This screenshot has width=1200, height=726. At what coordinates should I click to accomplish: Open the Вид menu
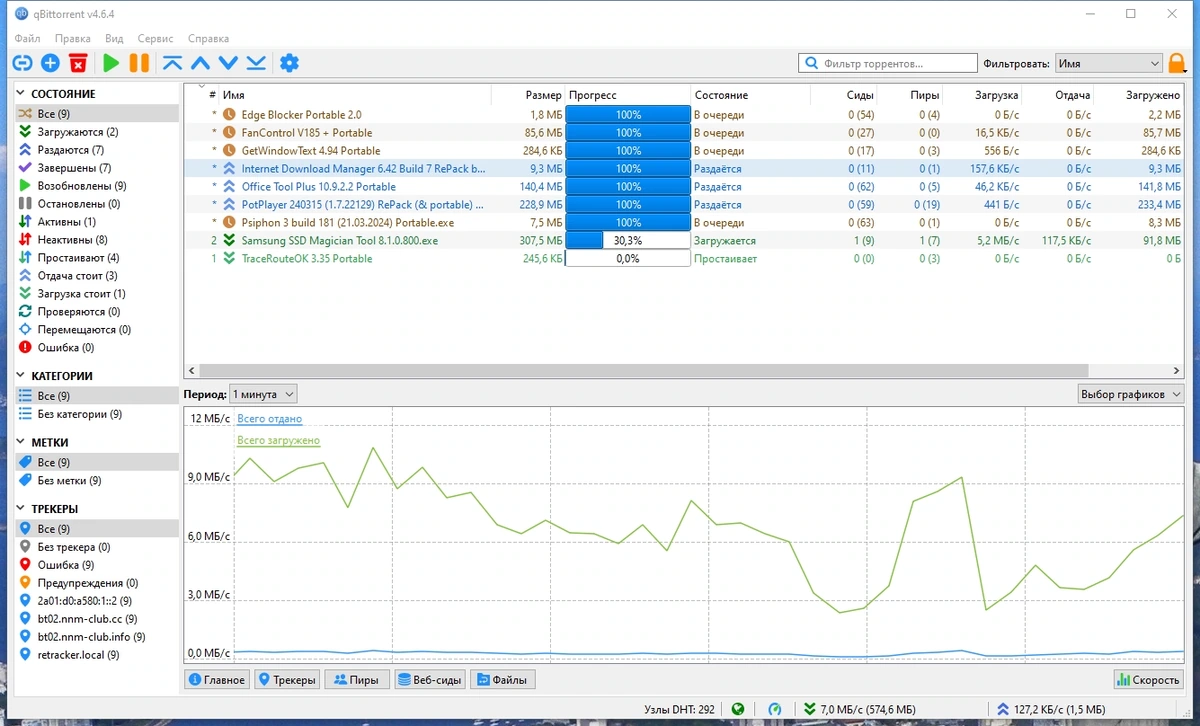(x=114, y=38)
